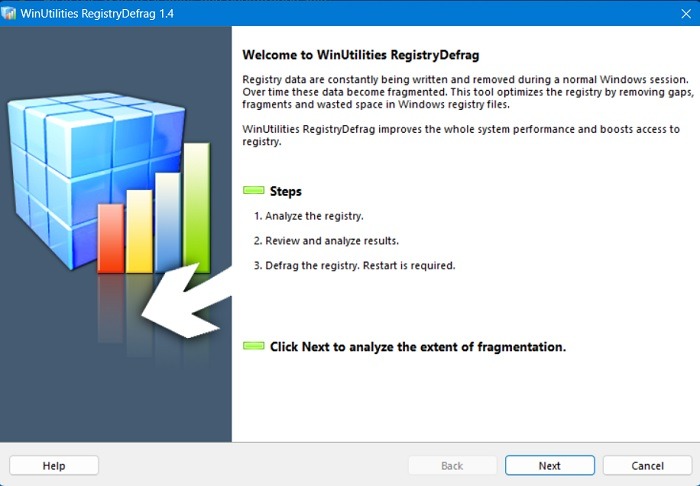Click step '1. Analyze the registry.'
This screenshot has width=700, height=486.
308,216
